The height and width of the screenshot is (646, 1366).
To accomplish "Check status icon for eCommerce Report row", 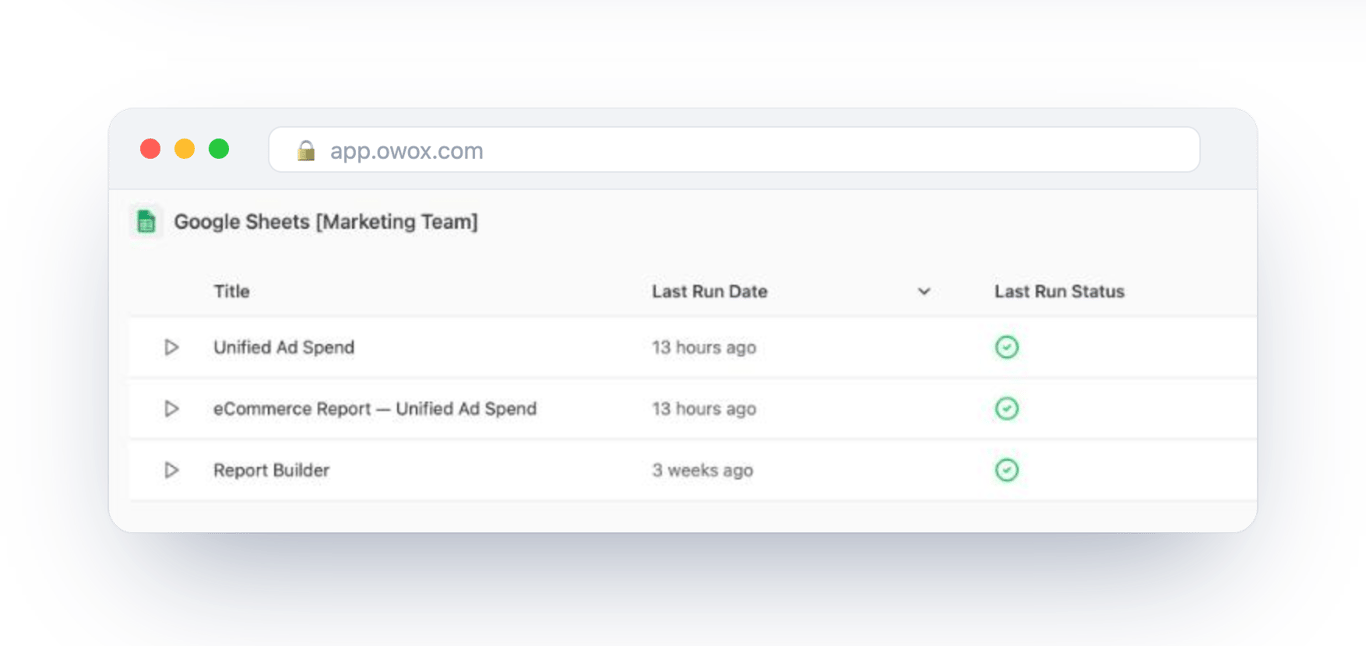I will (1007, 409).
